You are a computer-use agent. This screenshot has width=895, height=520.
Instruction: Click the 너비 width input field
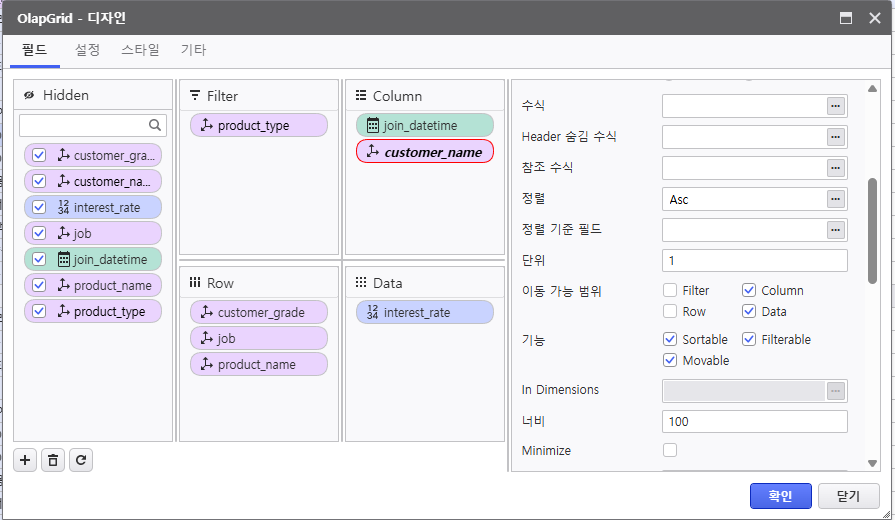tap(755, 421)
